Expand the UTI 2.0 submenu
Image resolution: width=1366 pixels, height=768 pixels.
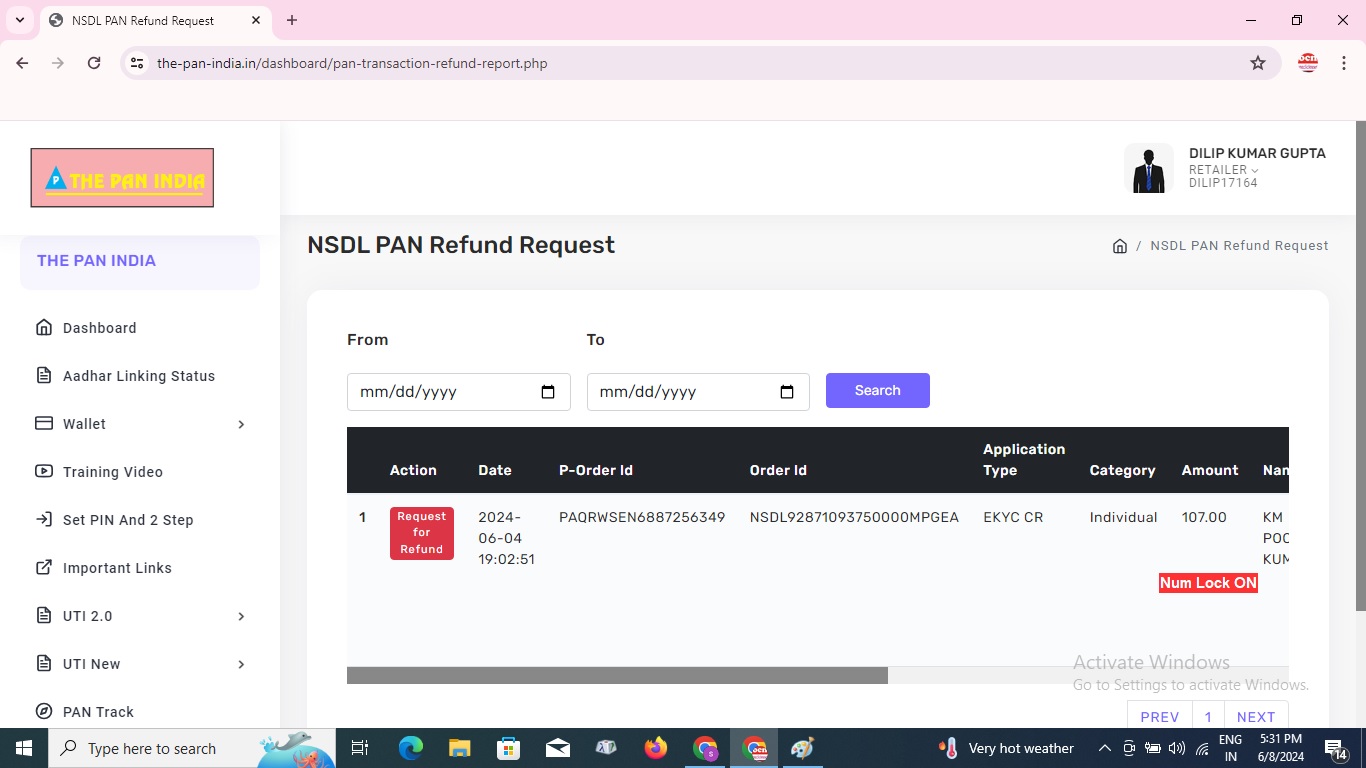click(241, 616)
